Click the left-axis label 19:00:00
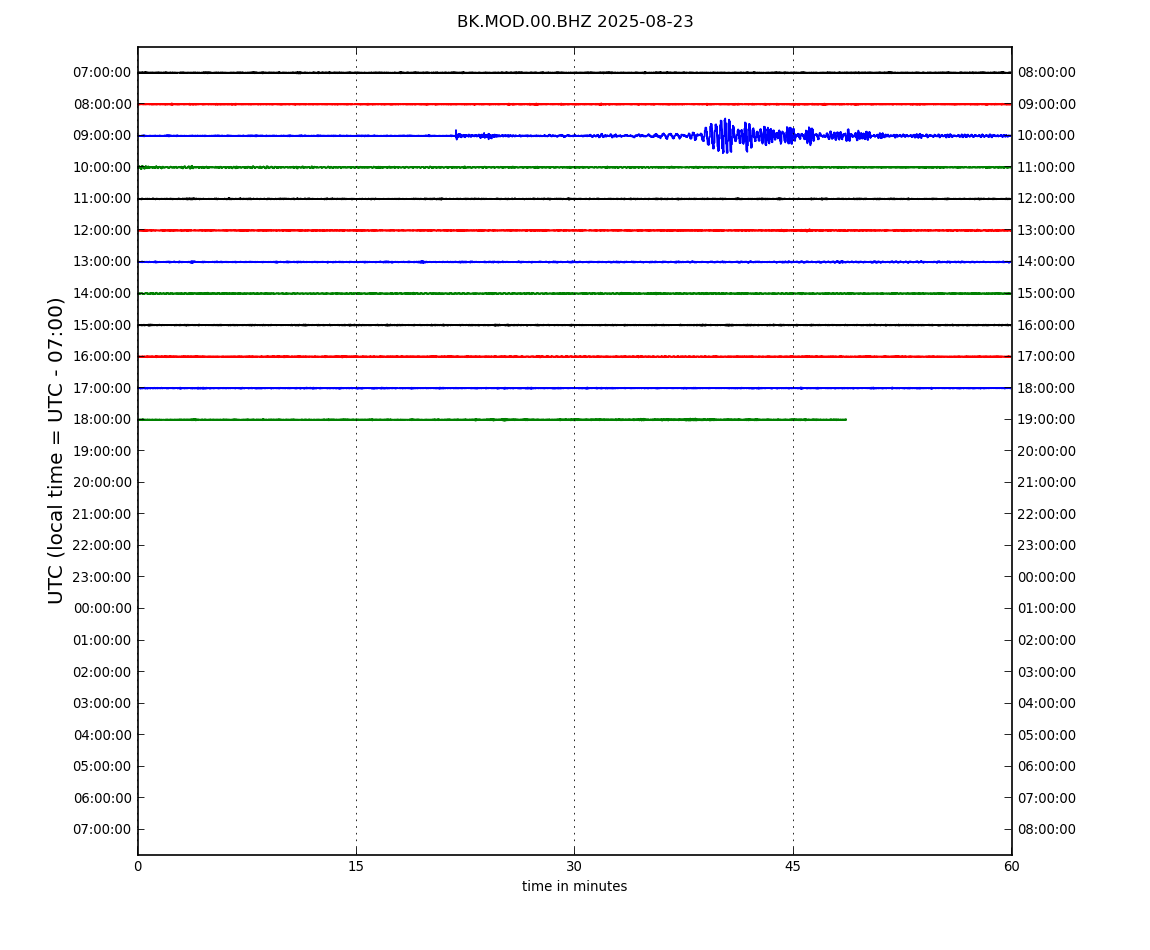This screenshot has height=950, width=1150. (102, 451)
